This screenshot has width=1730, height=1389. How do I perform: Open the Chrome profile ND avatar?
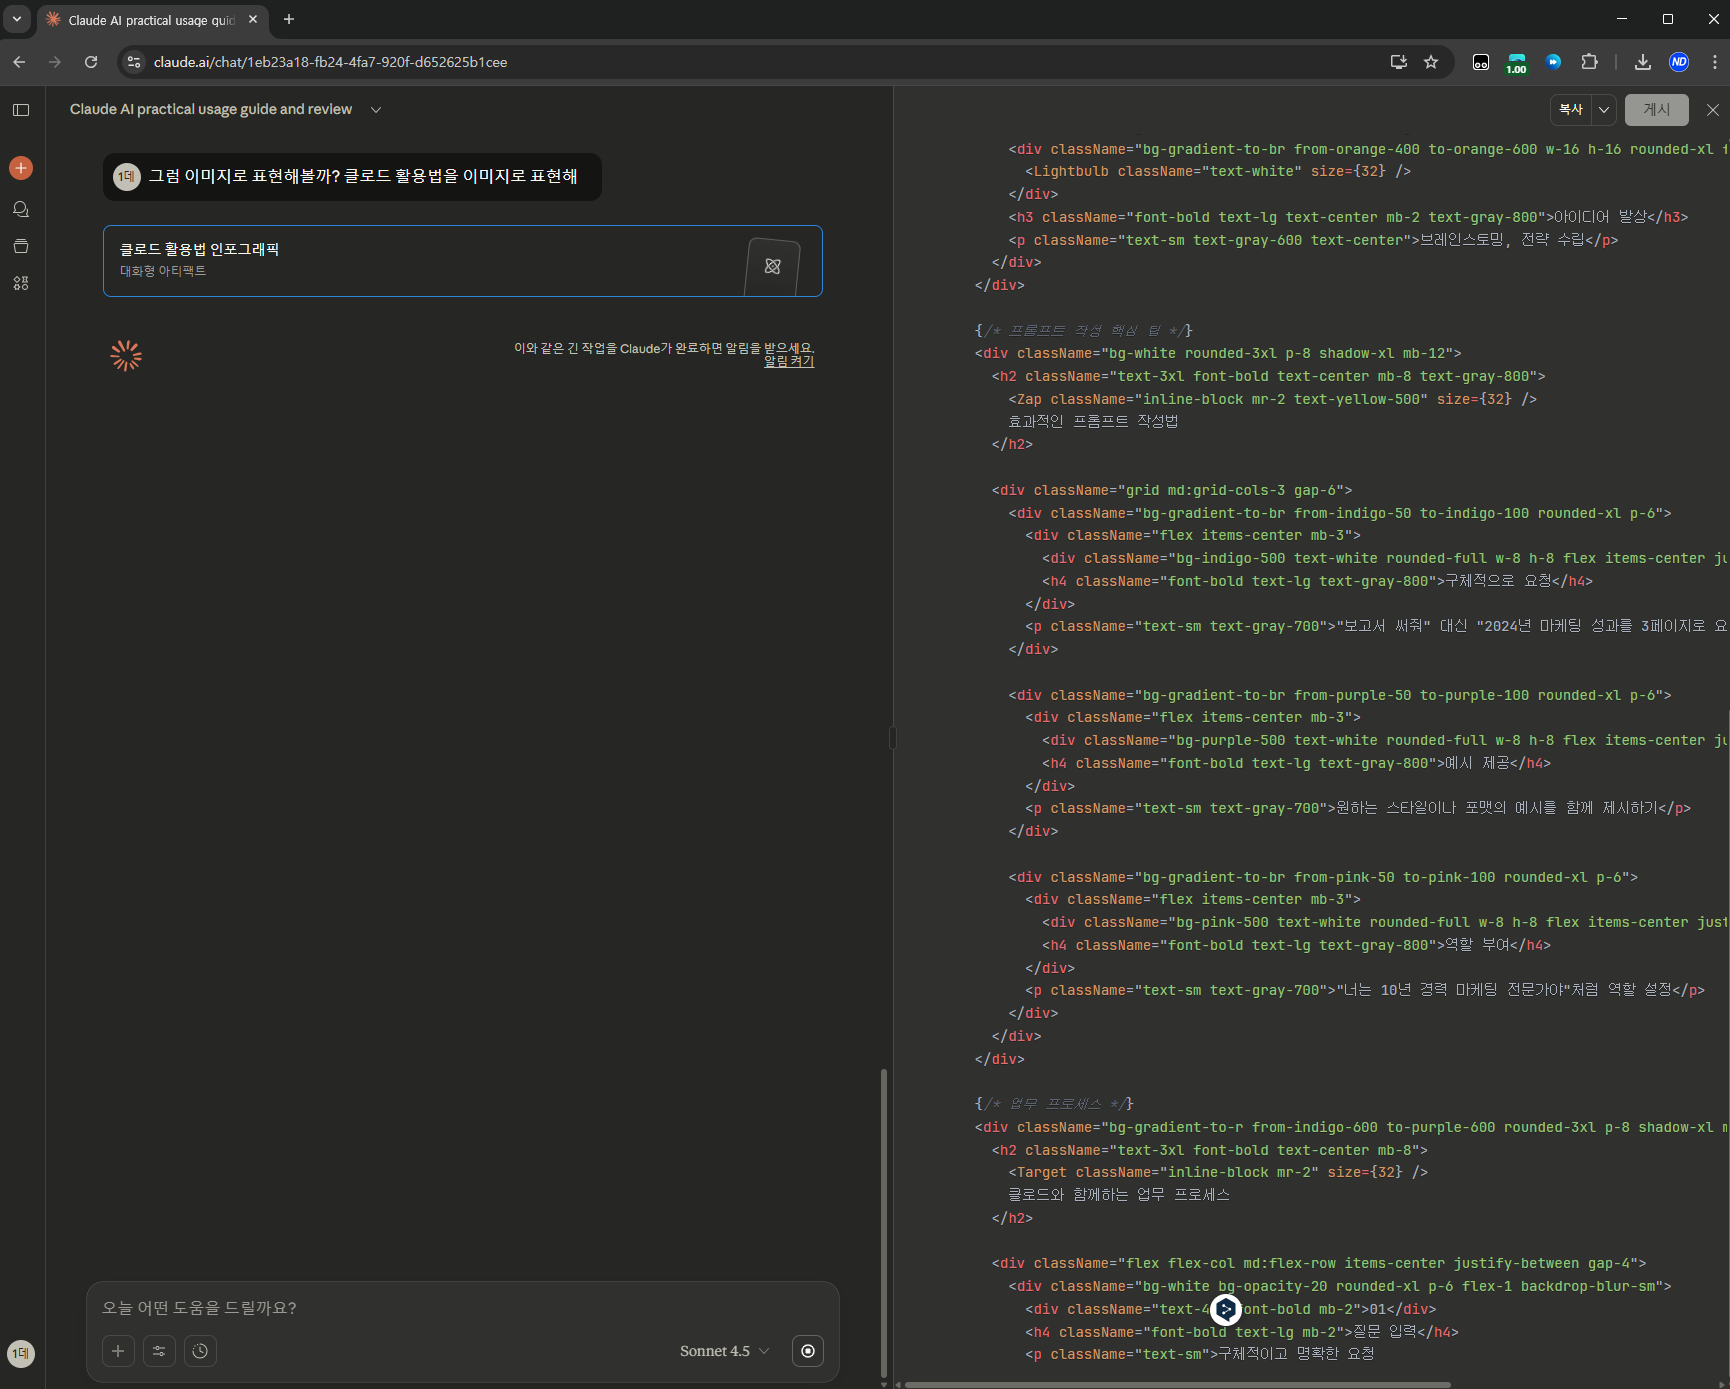coord(1679,62)
